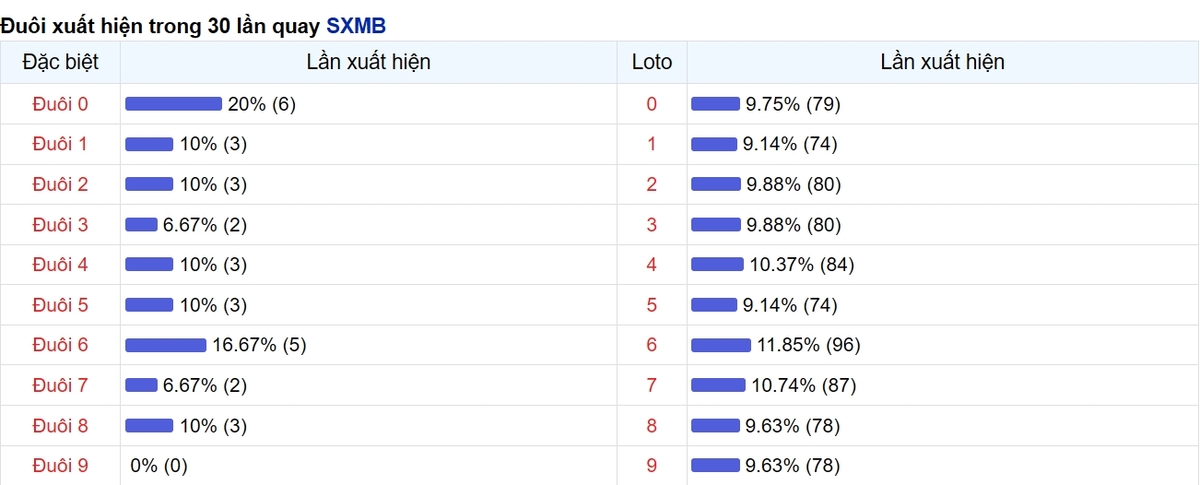The image size is (1200, 485).
Task: Click the Loto 6 bar showing 11.85%
Action: (721, 345)
